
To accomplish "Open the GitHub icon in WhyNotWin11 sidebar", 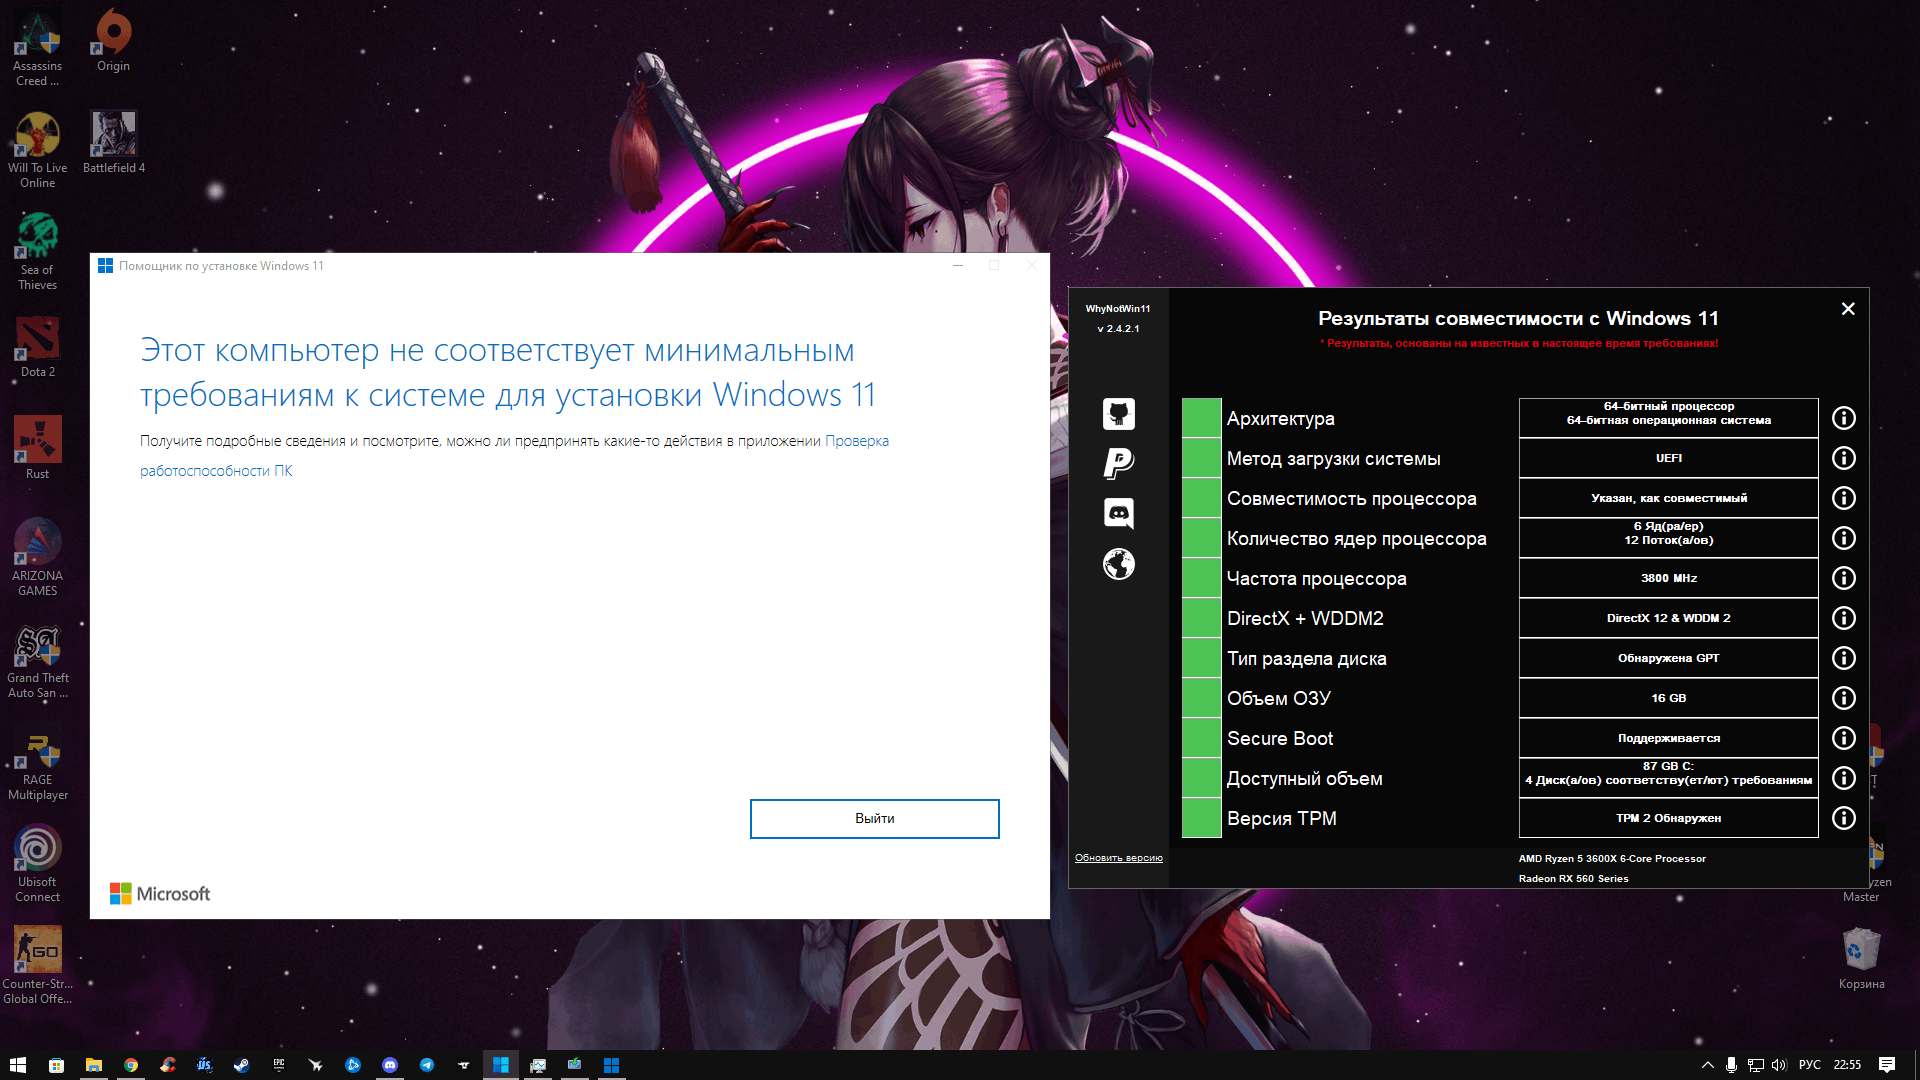I will (x=1118, y=414).
